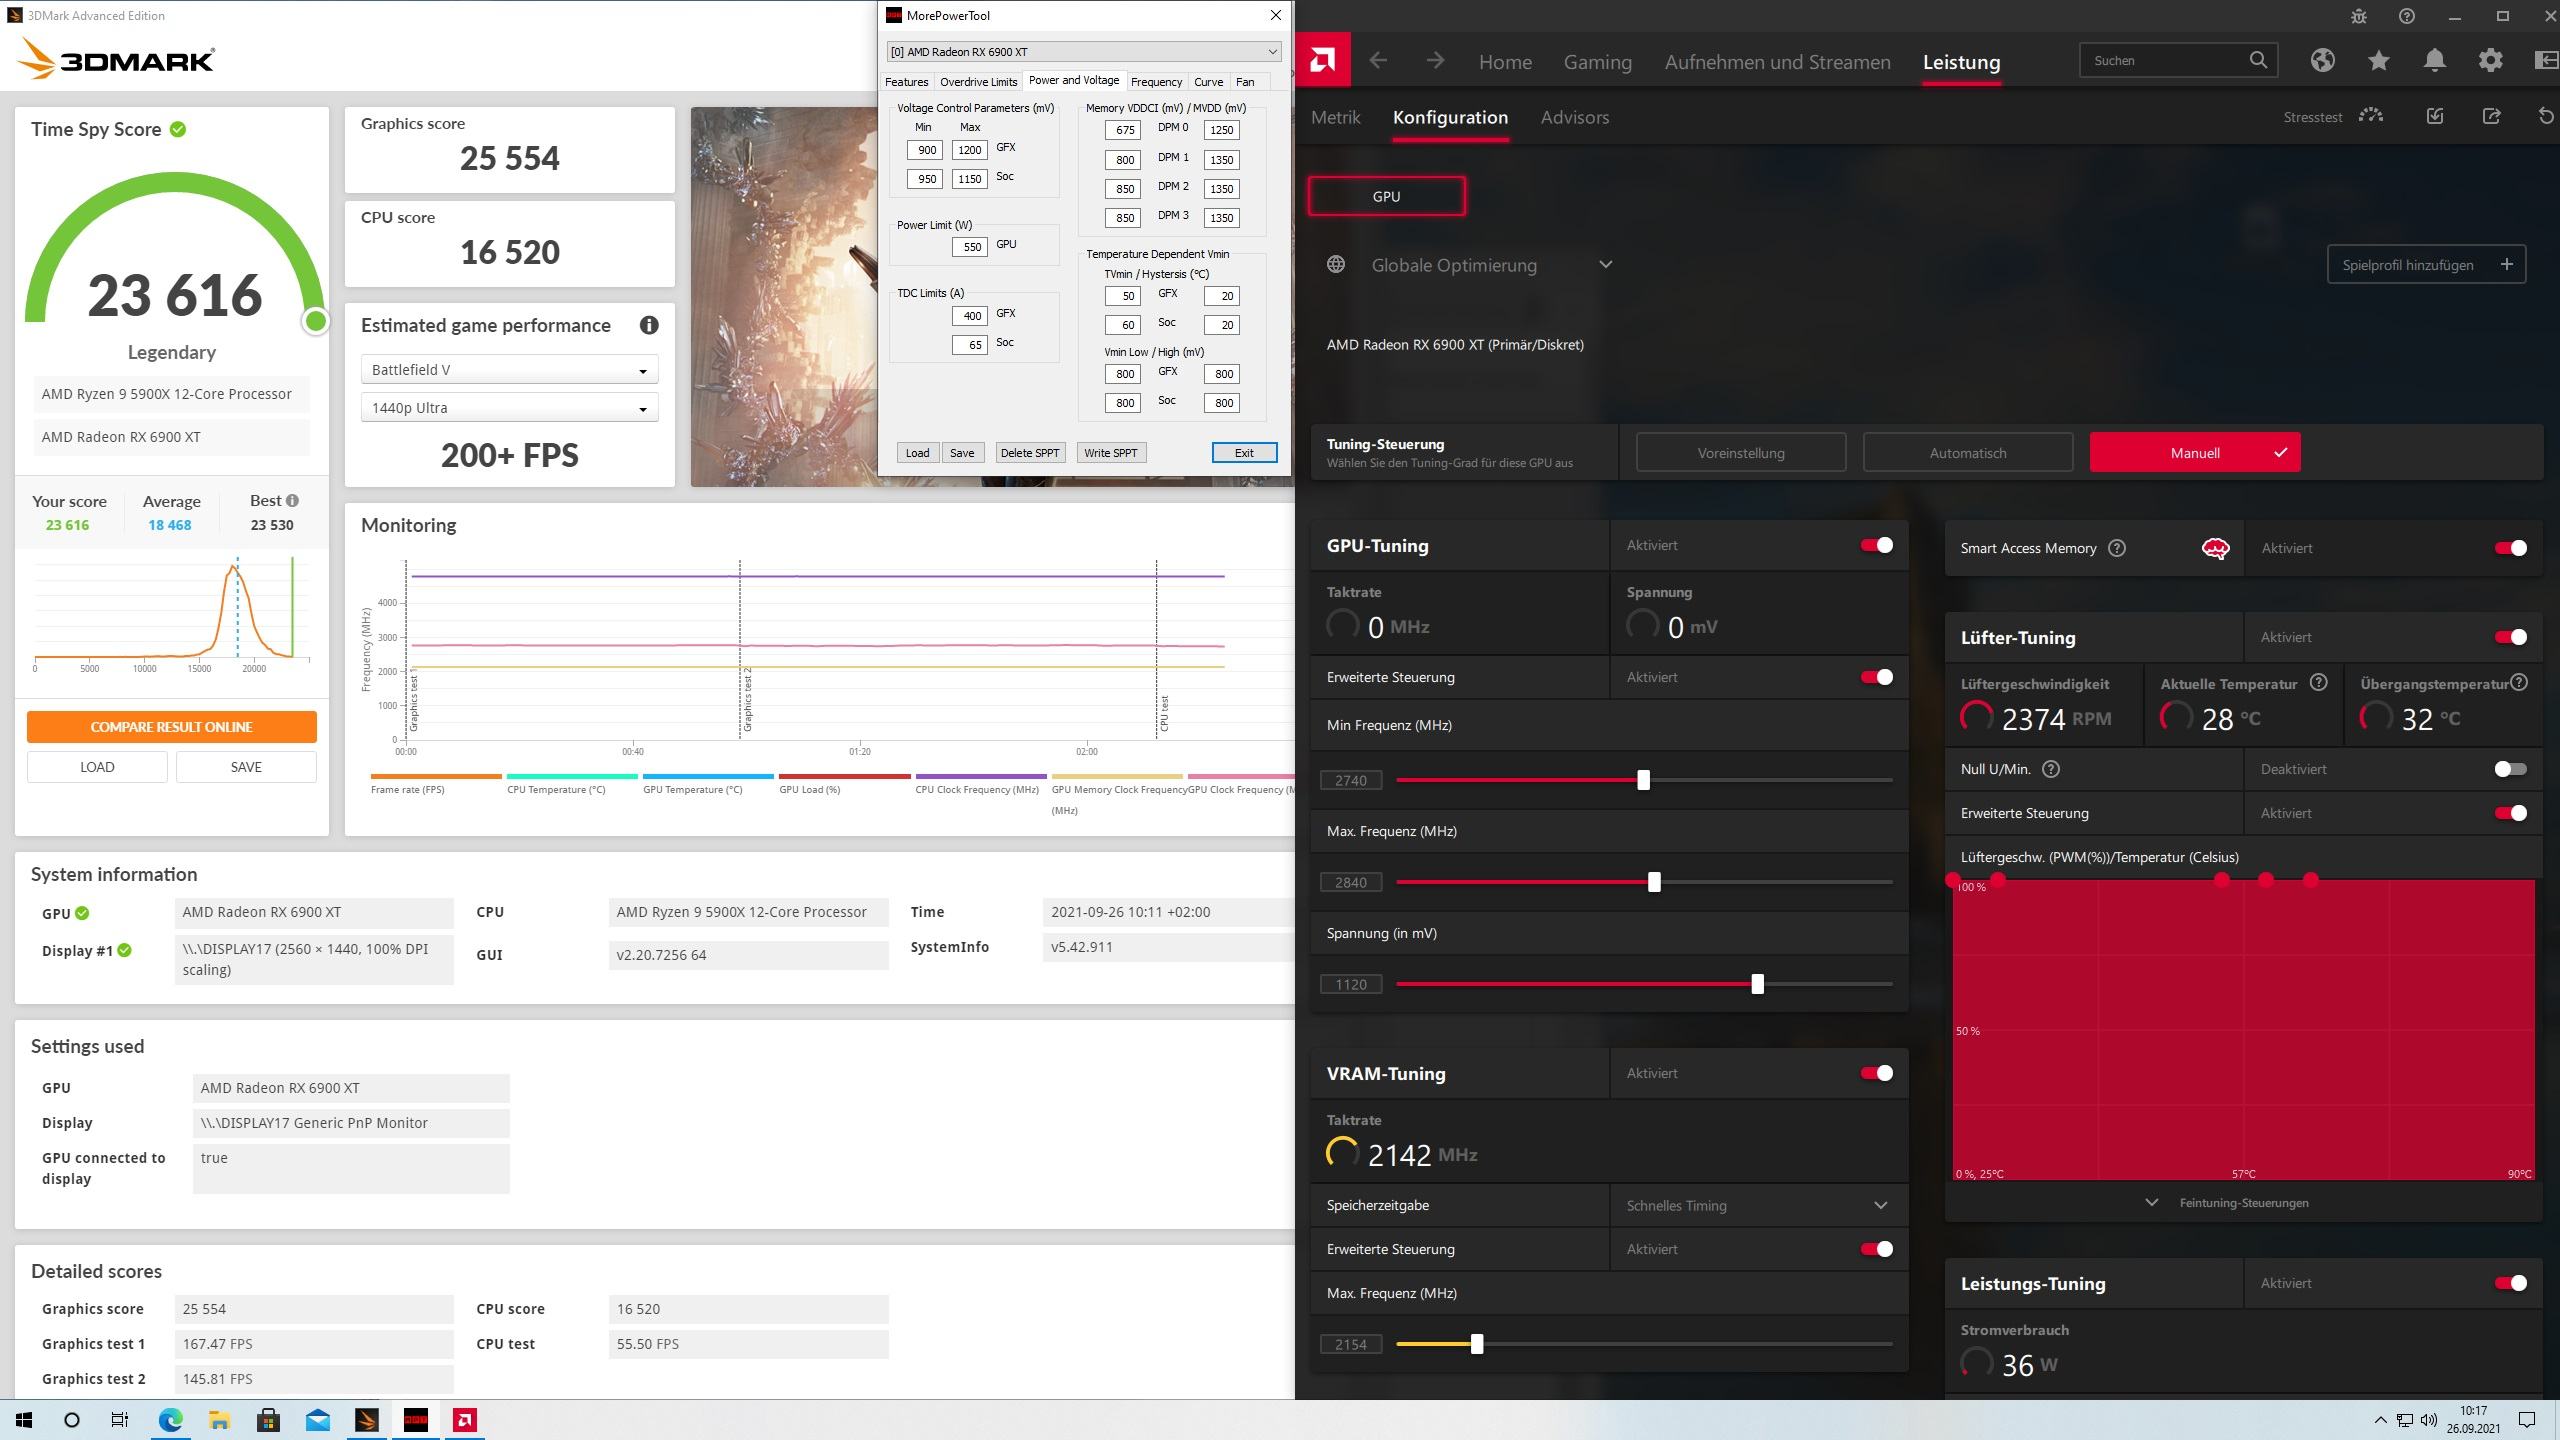The image size is (2560, 1440).
Task: Open the Battlefield V game dropdown
Action: point(509,370)
